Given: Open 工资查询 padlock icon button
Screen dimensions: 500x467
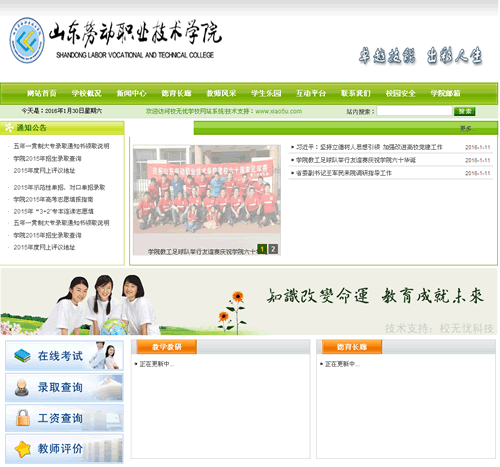Looking at the screenshot, I should [64, 418].
